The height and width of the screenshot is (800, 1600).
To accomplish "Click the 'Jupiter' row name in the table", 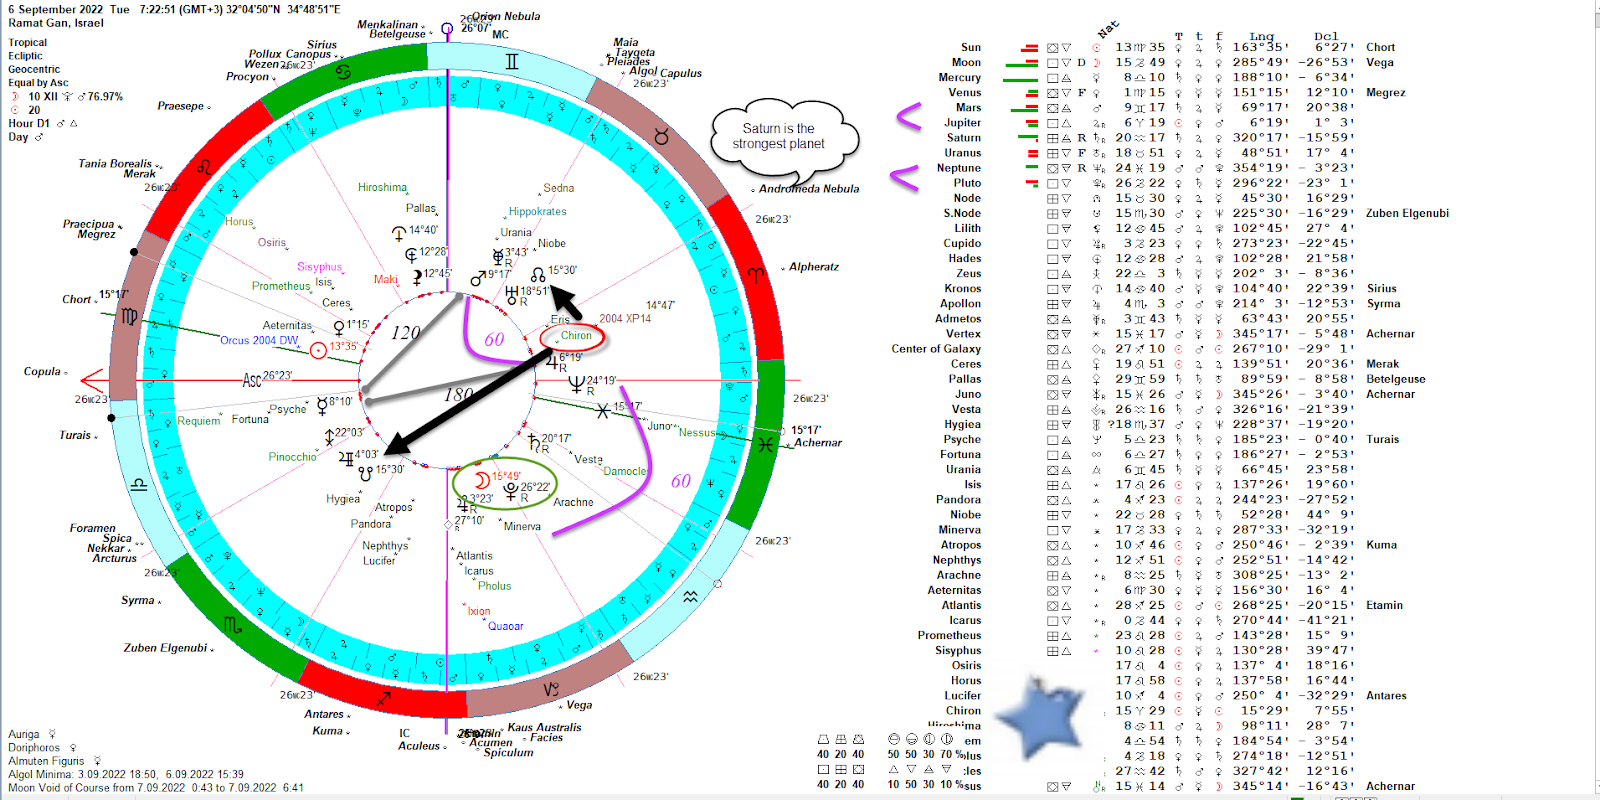I will (963, 122).
